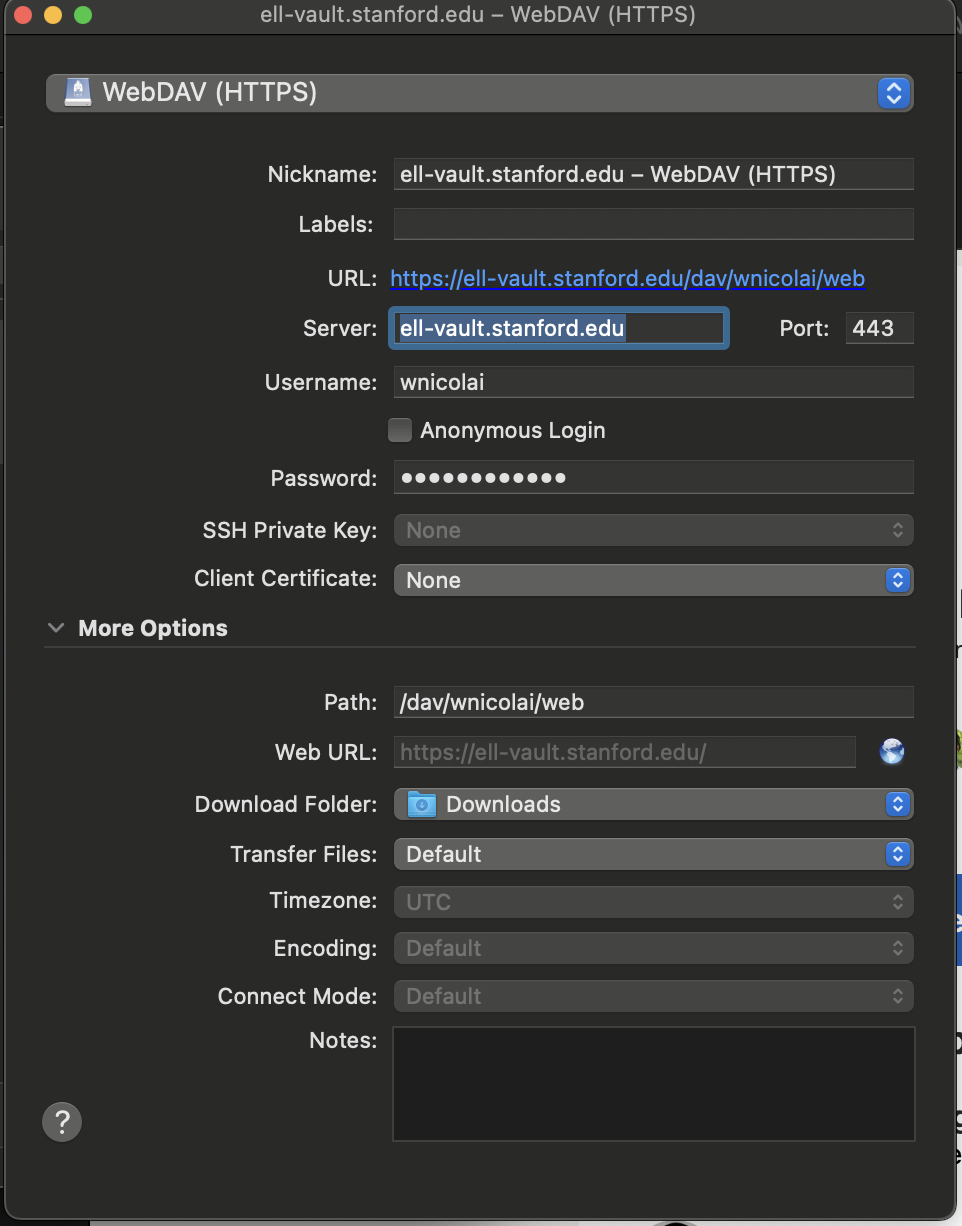962x1226 pixels.
Task: Collapse the More Options section
Action: pyautogui.click(x=54, y=628)
